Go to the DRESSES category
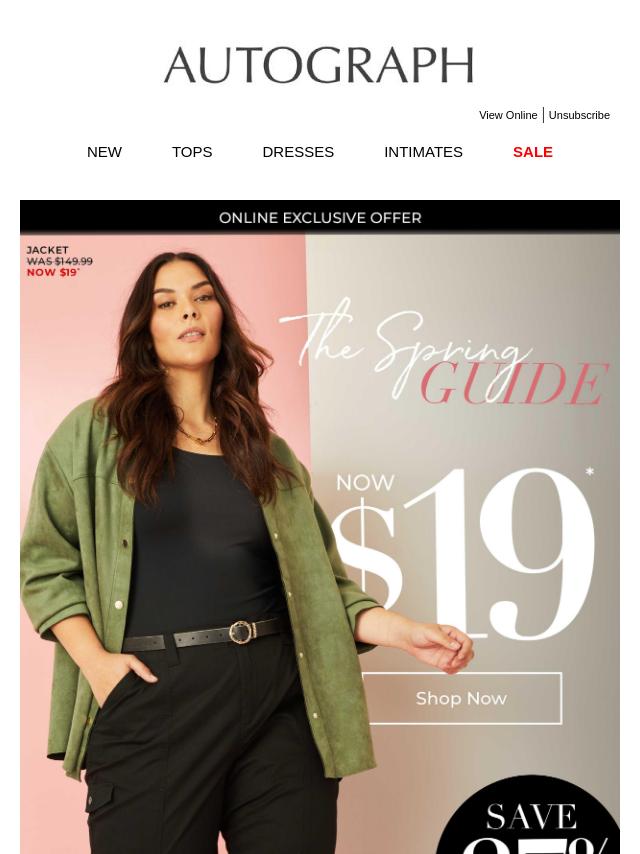 pyautogui.click(x=298, y=152)
